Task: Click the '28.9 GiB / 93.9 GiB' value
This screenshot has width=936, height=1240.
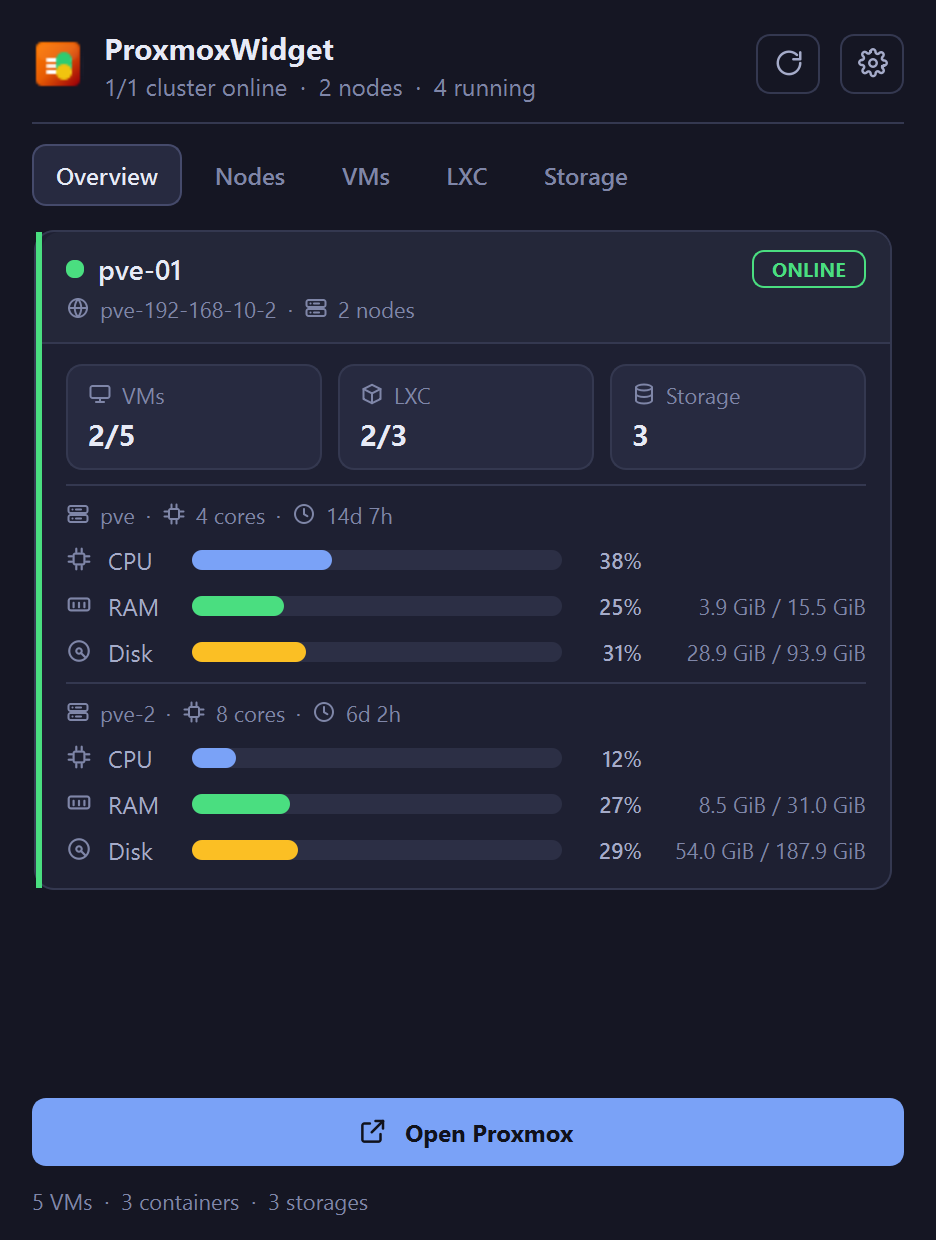Action: coord(776,653)
